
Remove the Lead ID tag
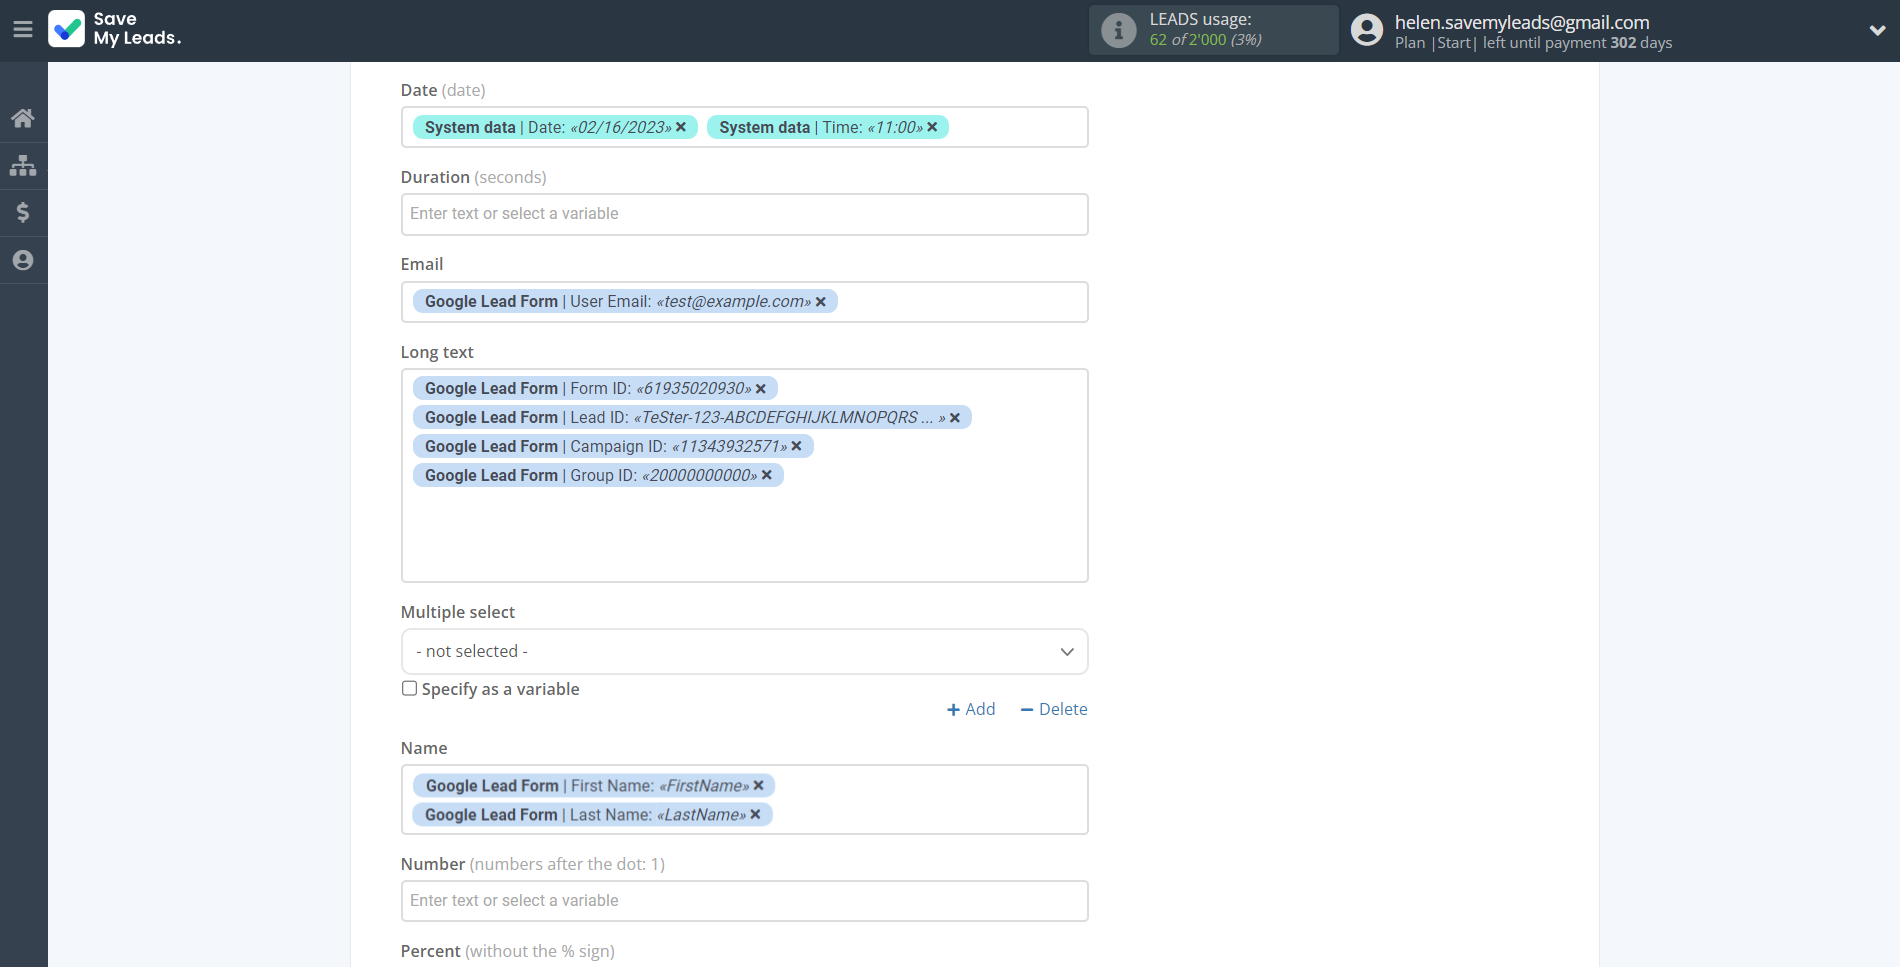955,418
